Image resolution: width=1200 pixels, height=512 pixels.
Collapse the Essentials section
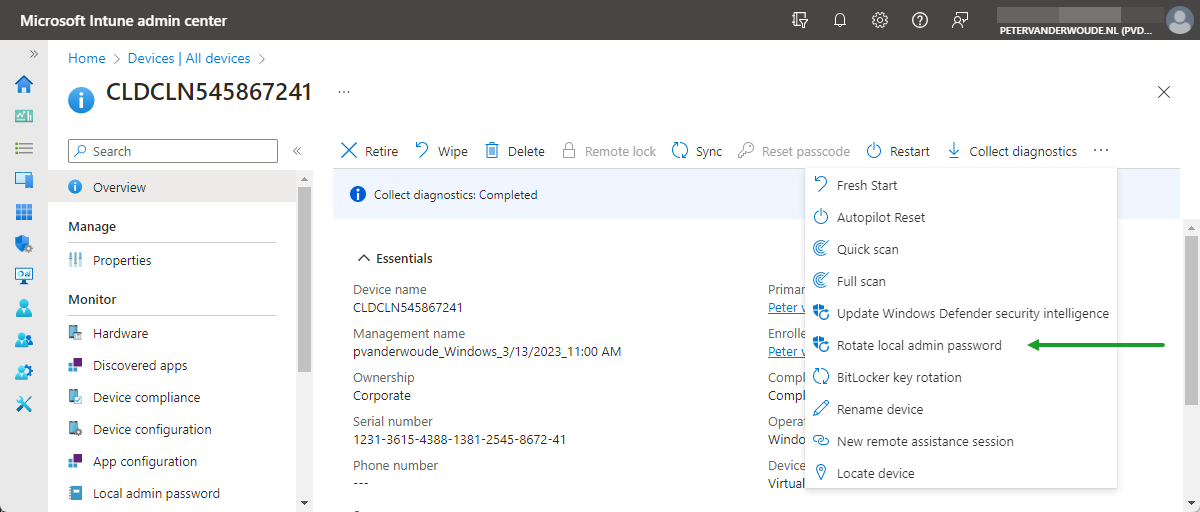[363, 258]
